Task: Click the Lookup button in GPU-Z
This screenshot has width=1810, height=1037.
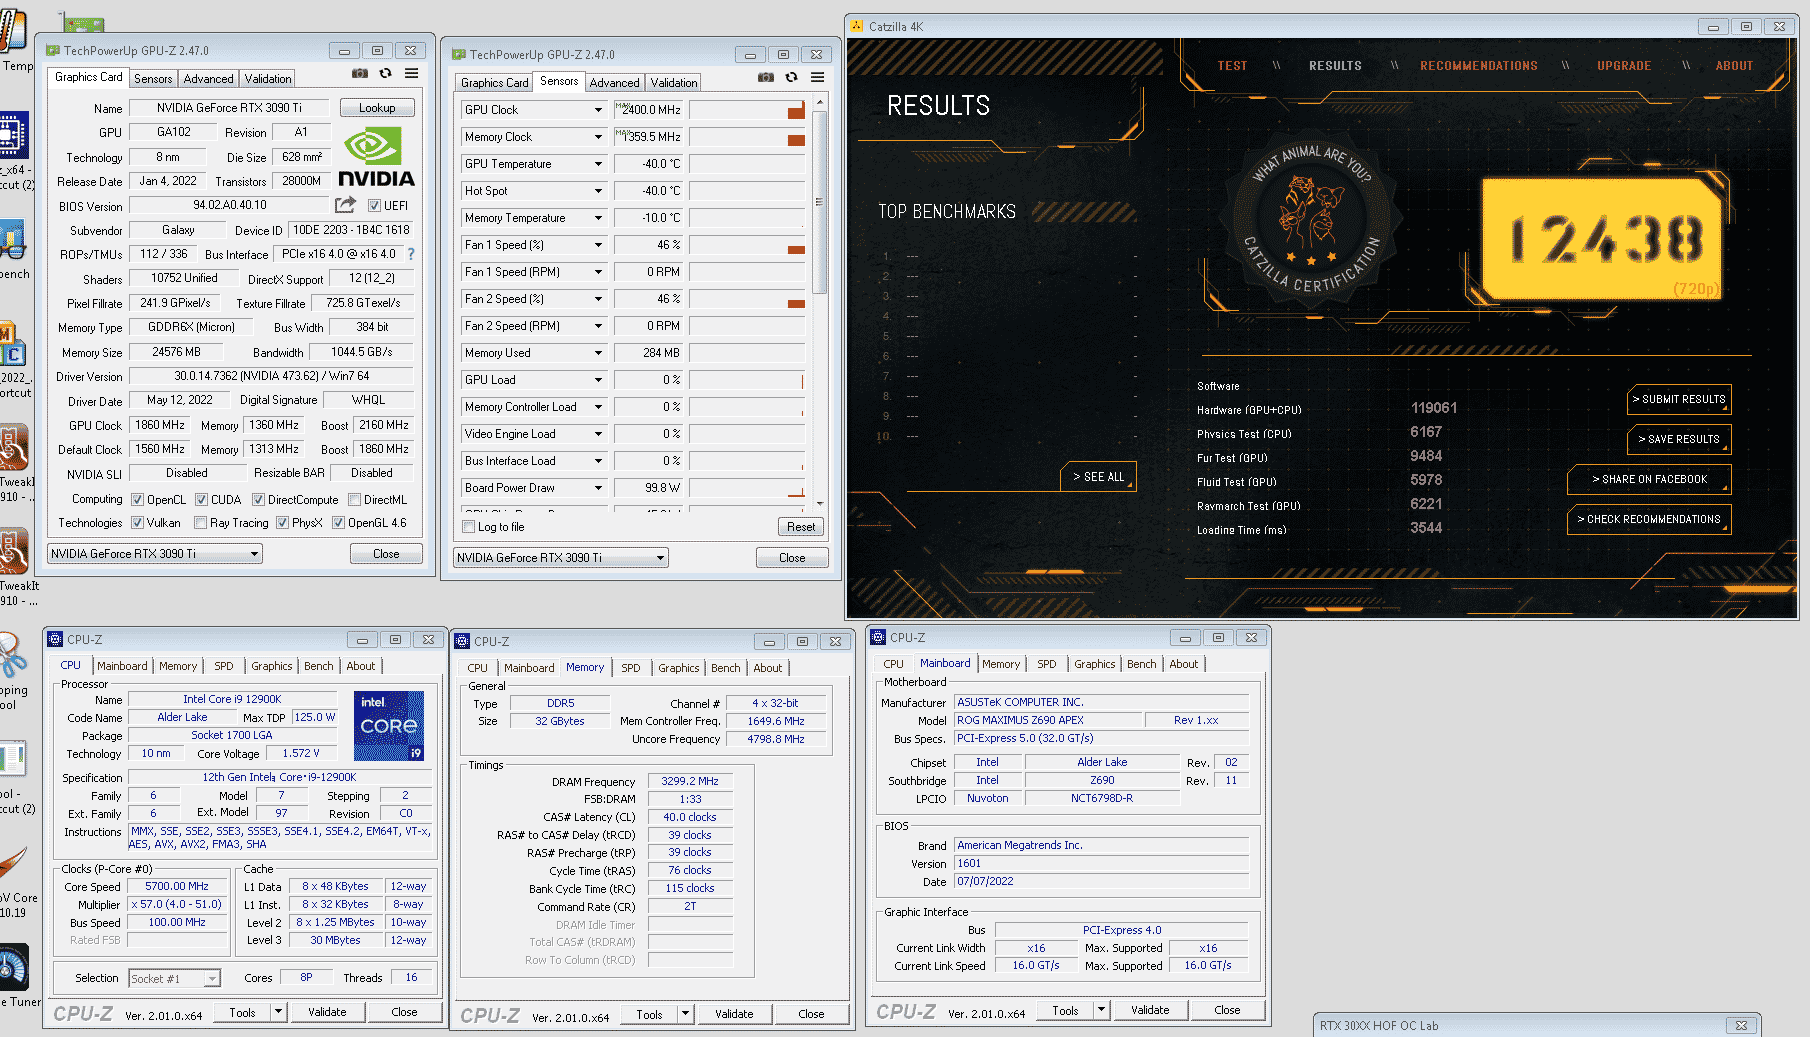Action: (x=377, y=108)
